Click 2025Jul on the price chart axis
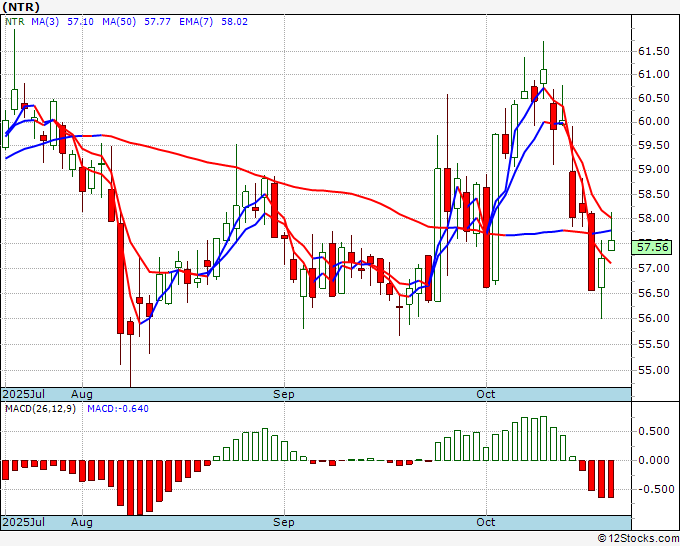 (24, 394)
